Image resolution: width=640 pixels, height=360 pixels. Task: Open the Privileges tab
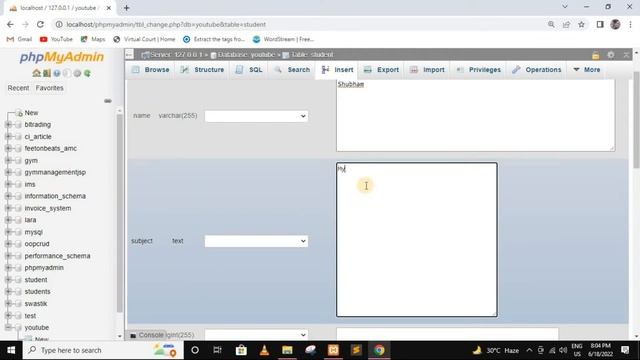click(x=478, y=70)
